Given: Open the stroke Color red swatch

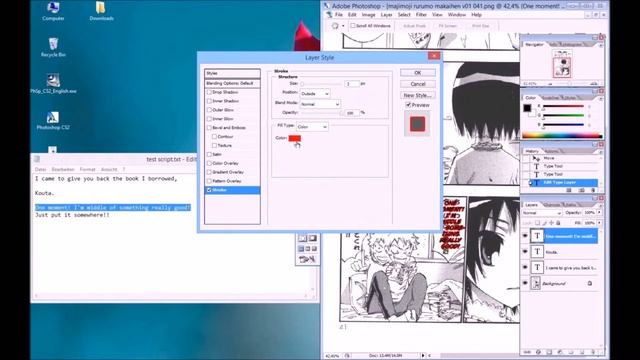Looking at the screenshot, I should pyautogui.click(x=295, y=138).
